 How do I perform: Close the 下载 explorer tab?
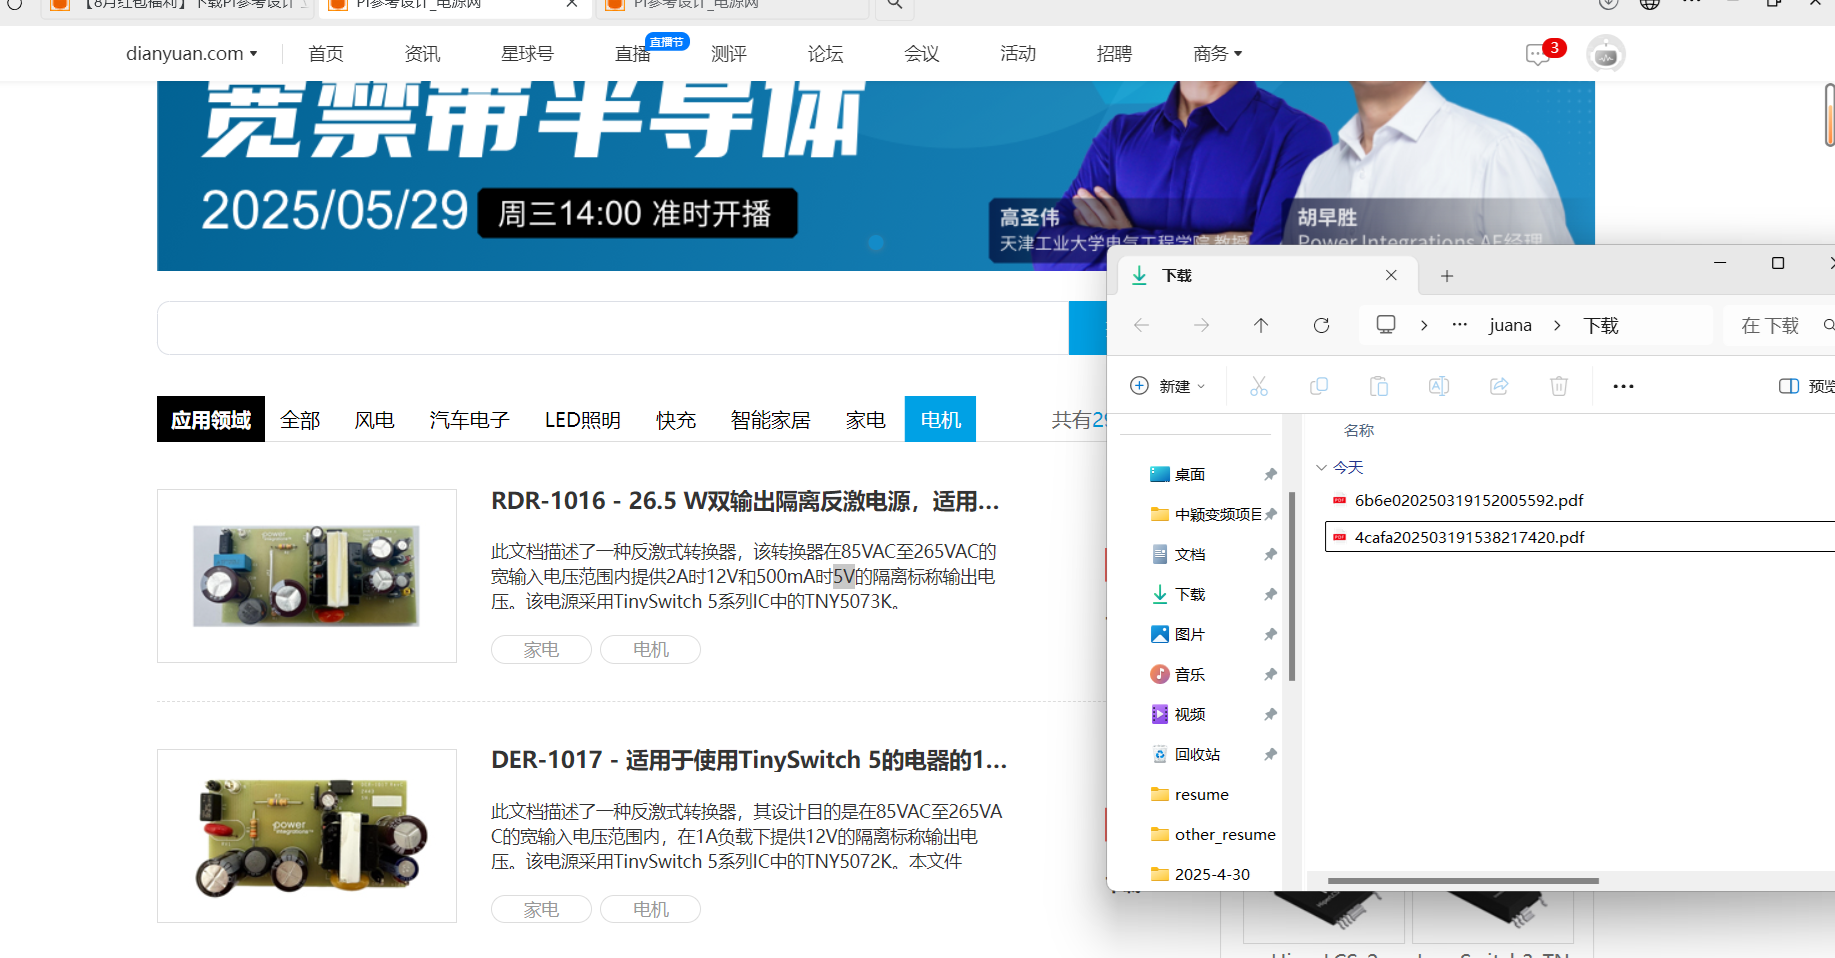(x=1391, y=275)
